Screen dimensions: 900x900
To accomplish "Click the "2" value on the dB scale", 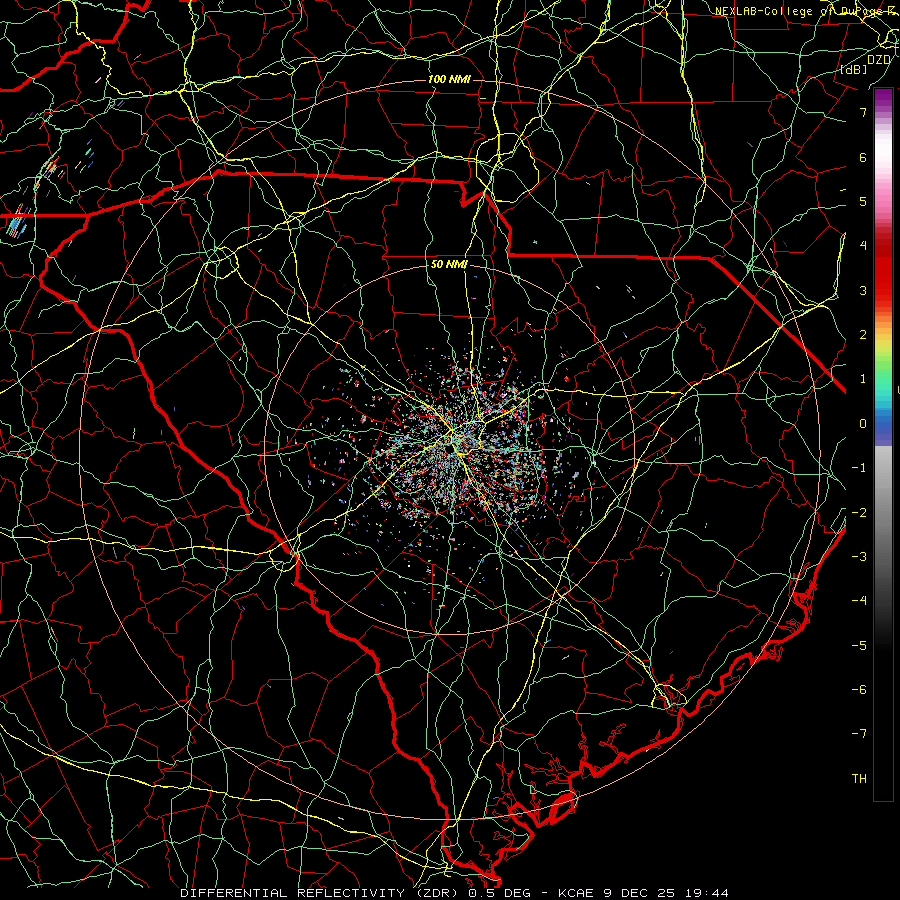I will tap(863, 335).
